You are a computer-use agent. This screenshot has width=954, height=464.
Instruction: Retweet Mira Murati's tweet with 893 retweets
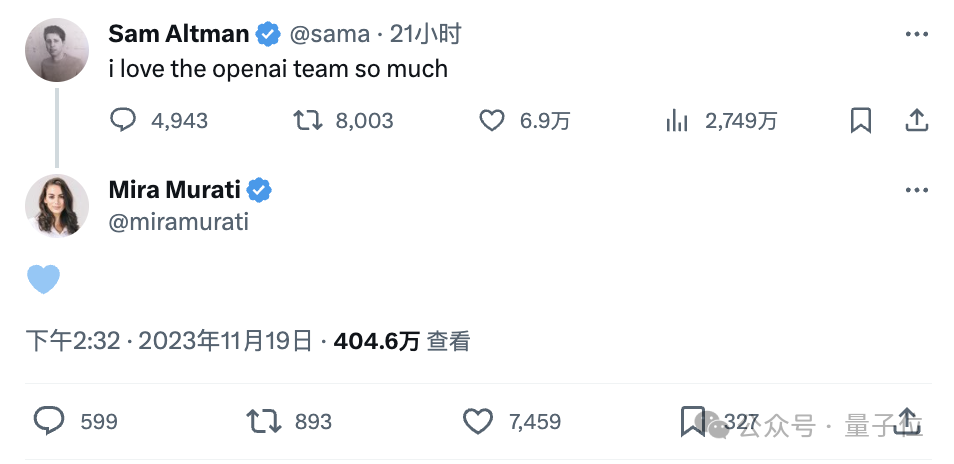pos(263,421)
